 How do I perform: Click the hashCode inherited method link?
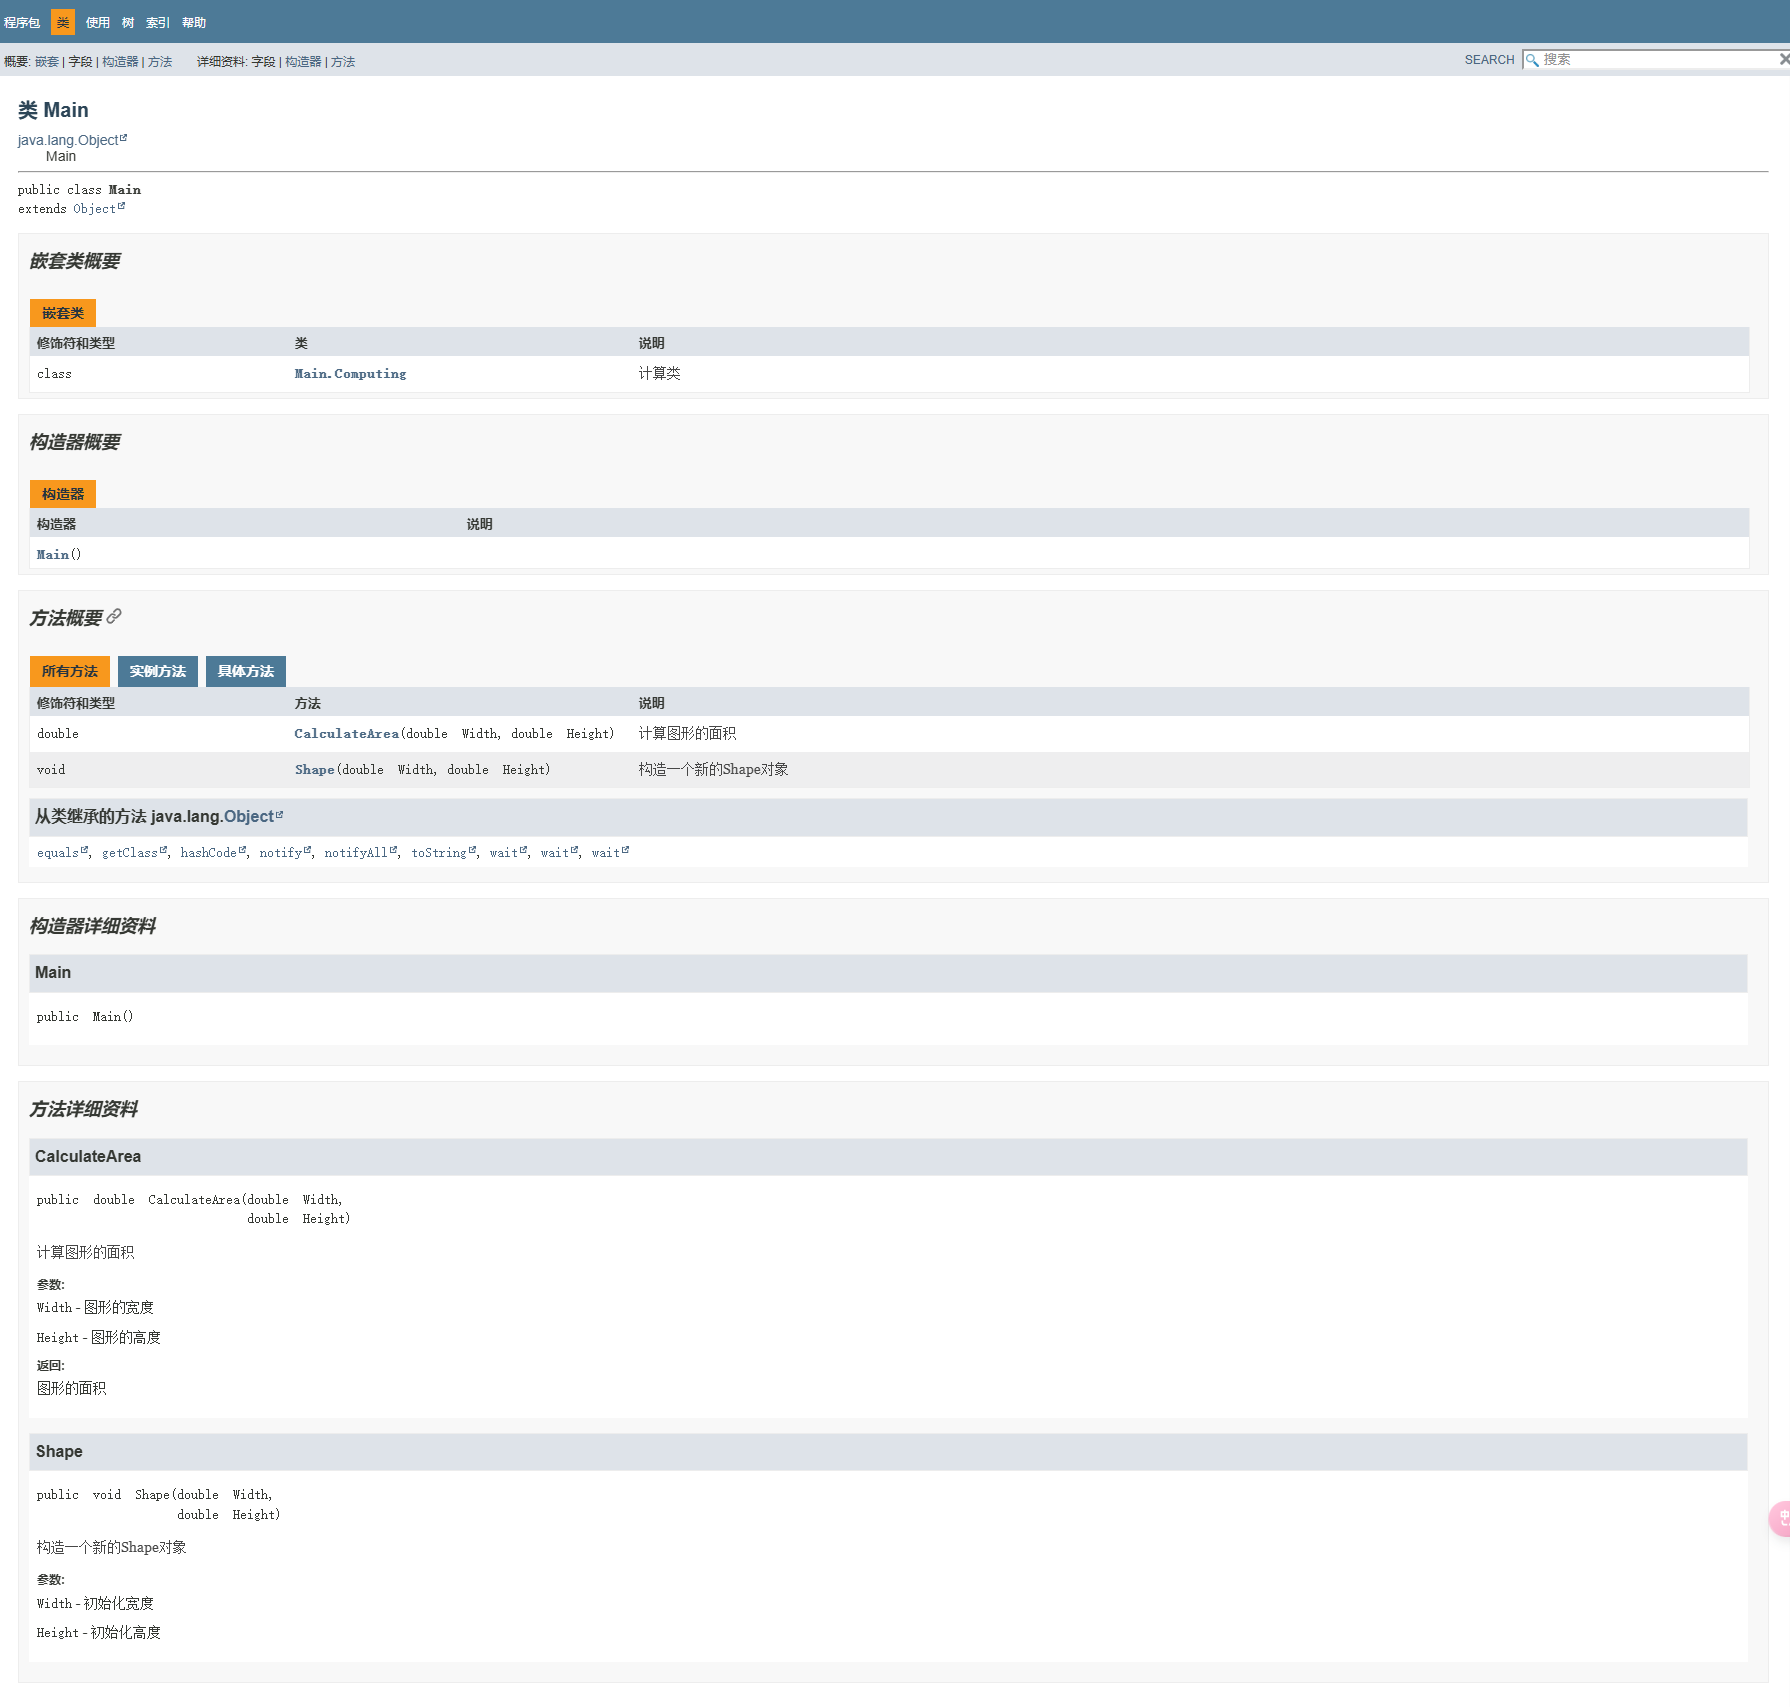[x=208, y=853]
